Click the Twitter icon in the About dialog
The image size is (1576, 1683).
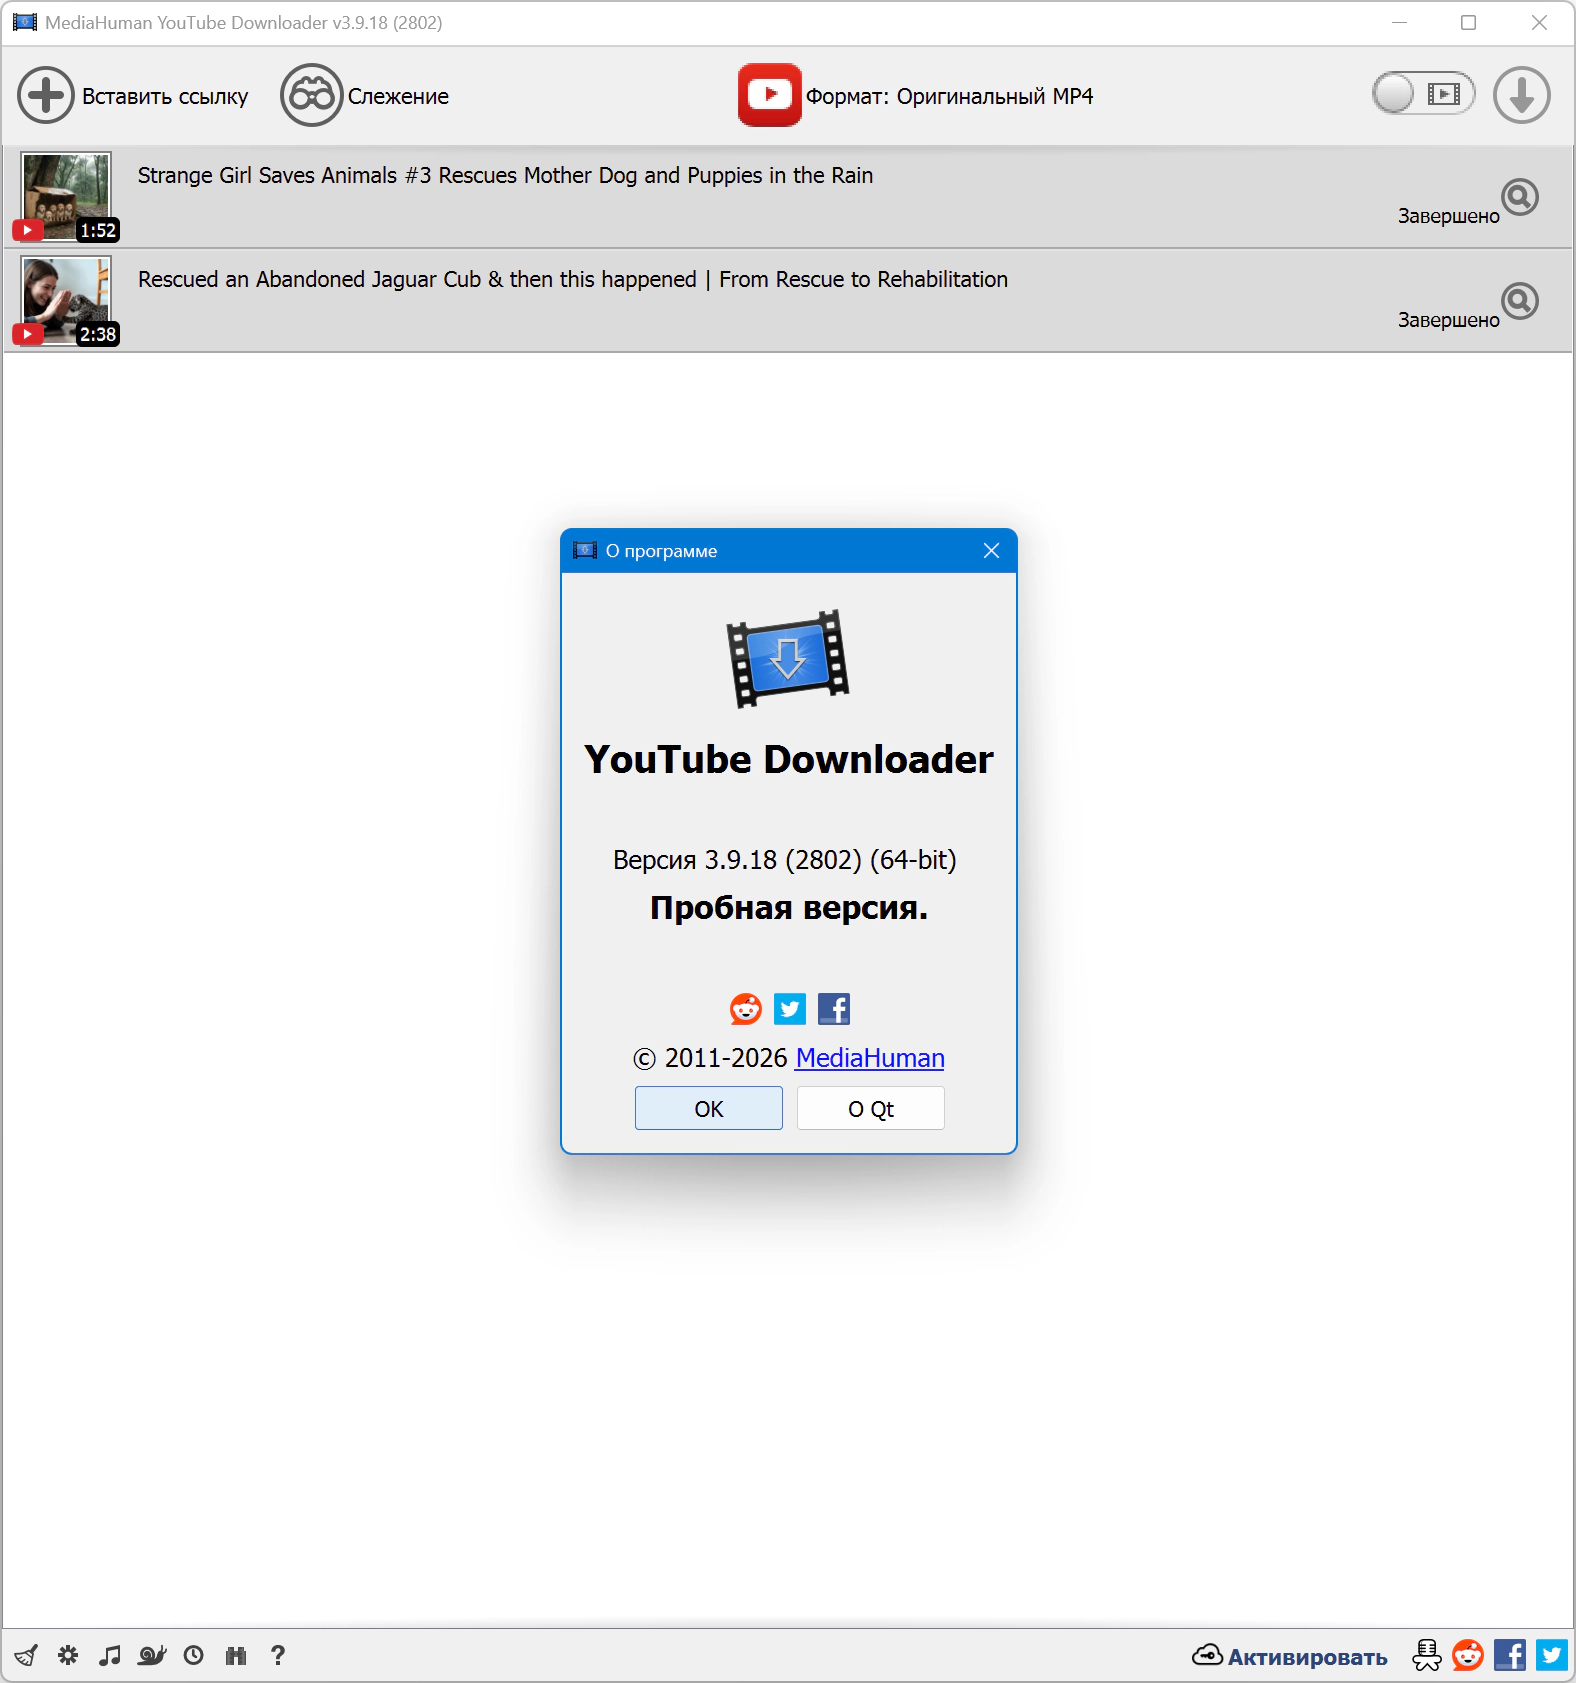click(790, 1009)
